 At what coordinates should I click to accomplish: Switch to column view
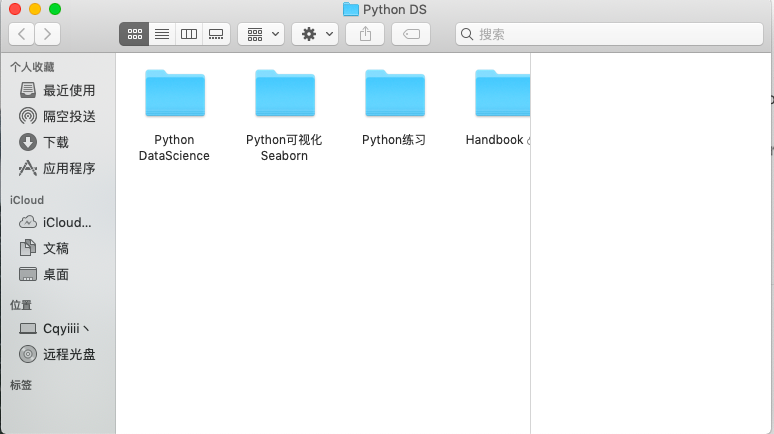pos(188,34)
